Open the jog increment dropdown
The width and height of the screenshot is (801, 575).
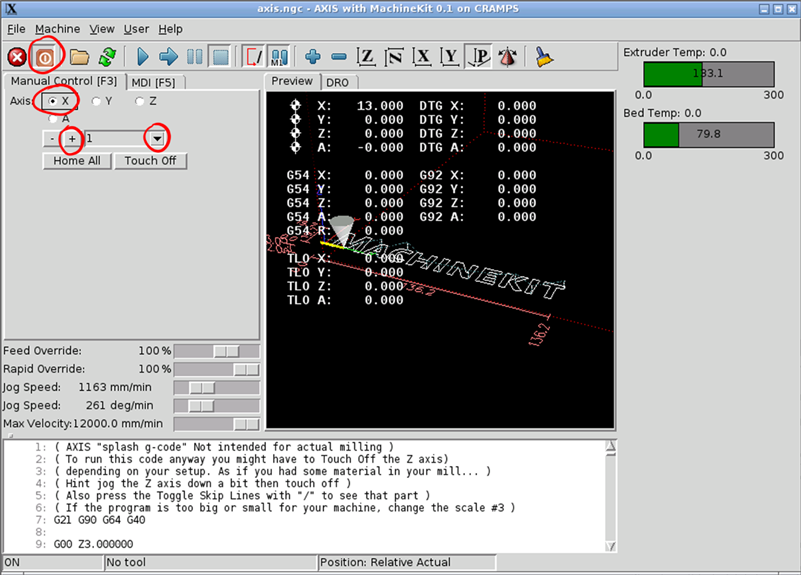[157, 138]
